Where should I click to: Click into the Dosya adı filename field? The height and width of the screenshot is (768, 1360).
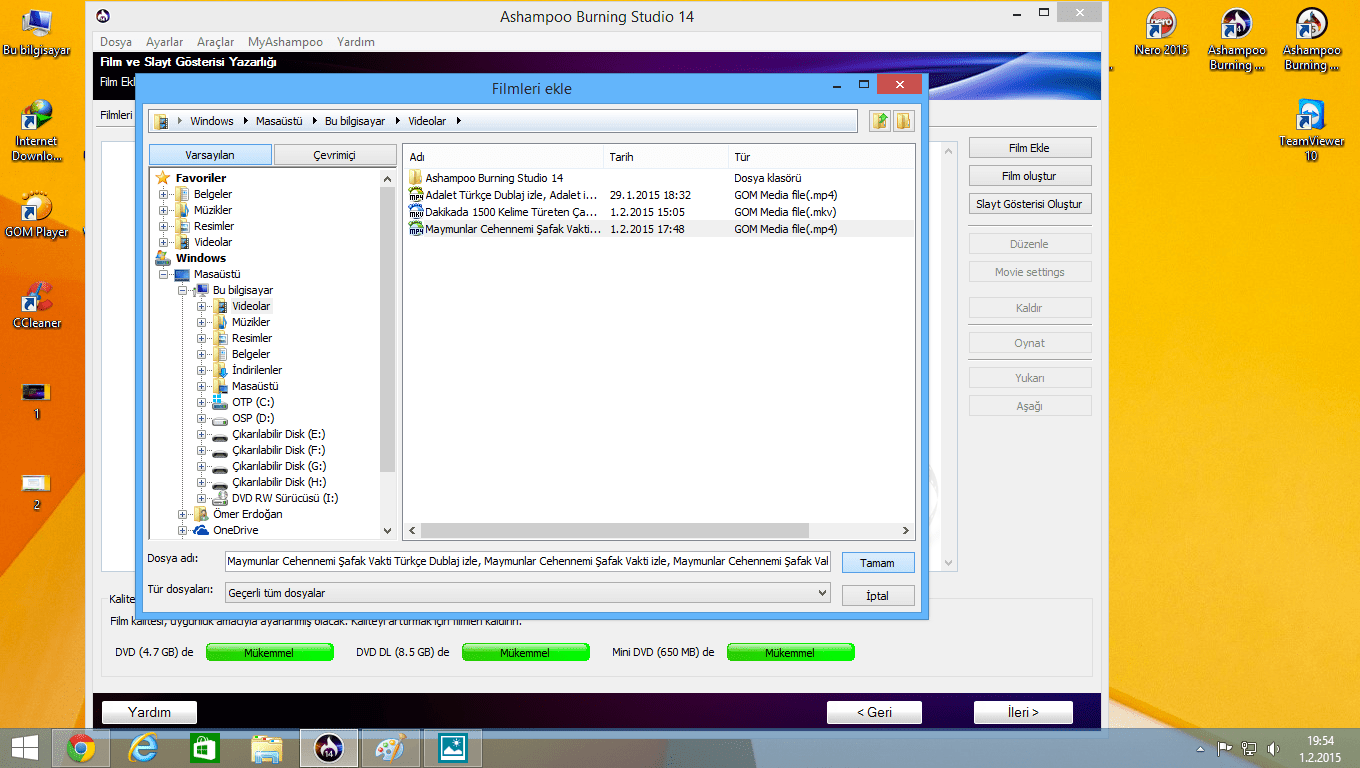click(x=527, y=562)
